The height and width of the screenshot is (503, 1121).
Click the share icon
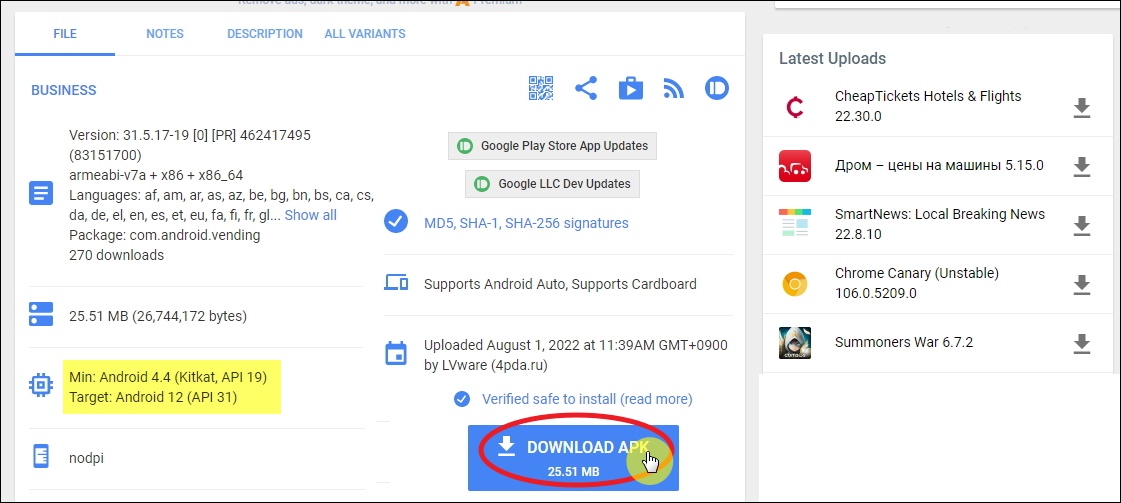click(586, 88)
